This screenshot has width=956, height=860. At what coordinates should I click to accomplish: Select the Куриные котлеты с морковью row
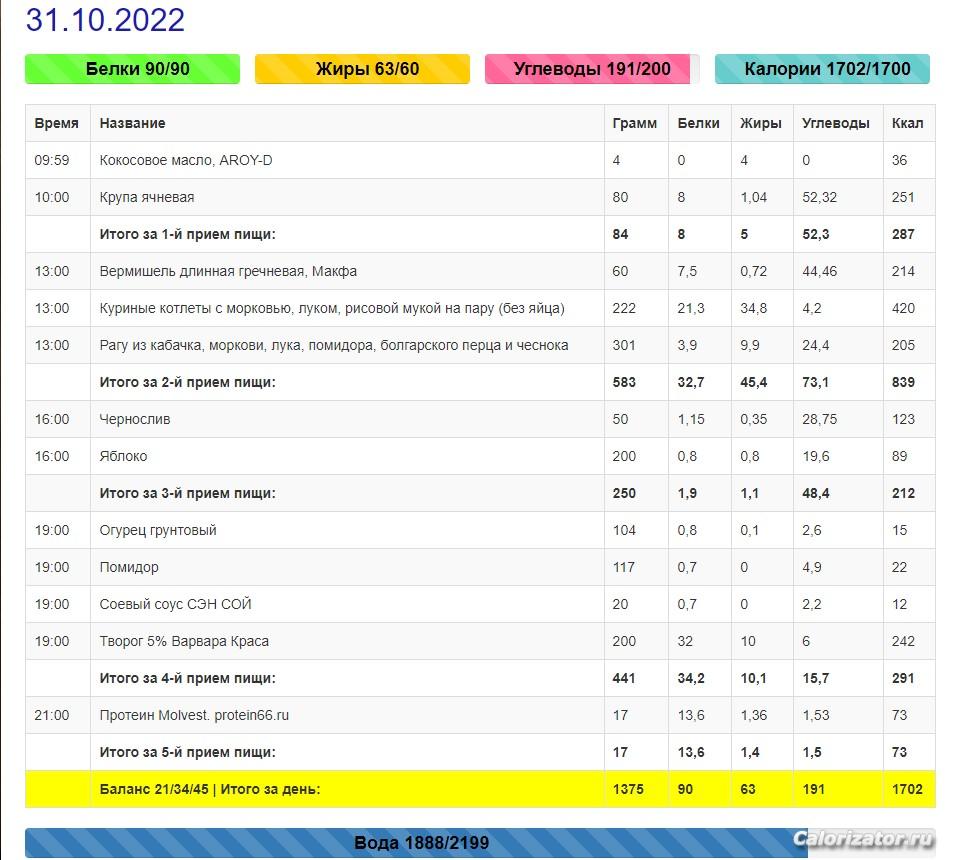331,308
